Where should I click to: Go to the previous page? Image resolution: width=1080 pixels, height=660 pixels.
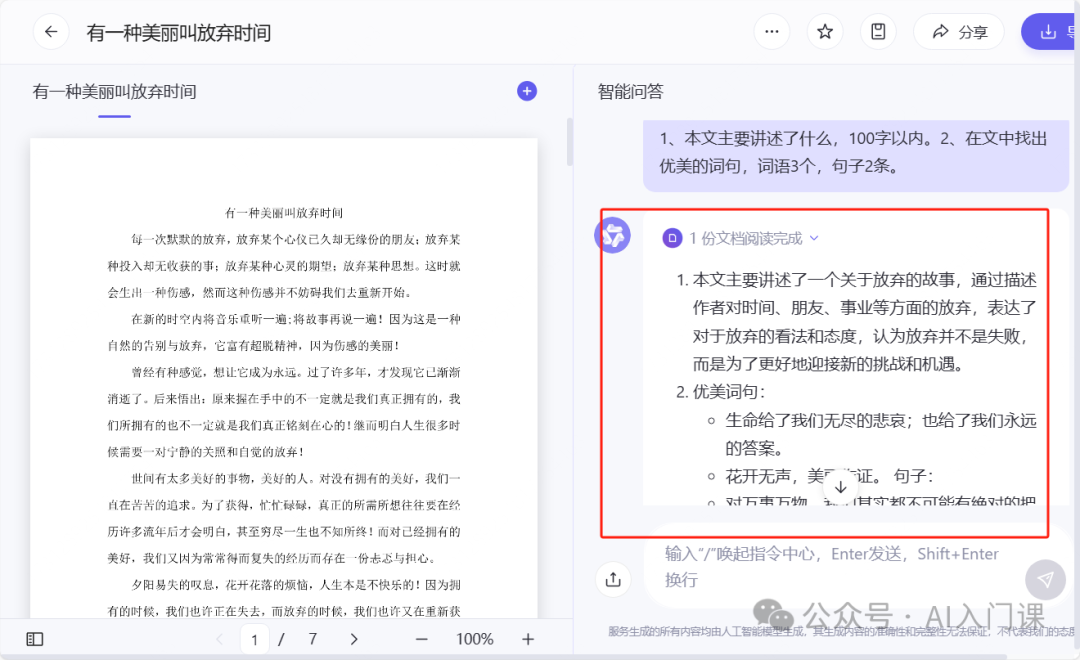pos(219,639)
